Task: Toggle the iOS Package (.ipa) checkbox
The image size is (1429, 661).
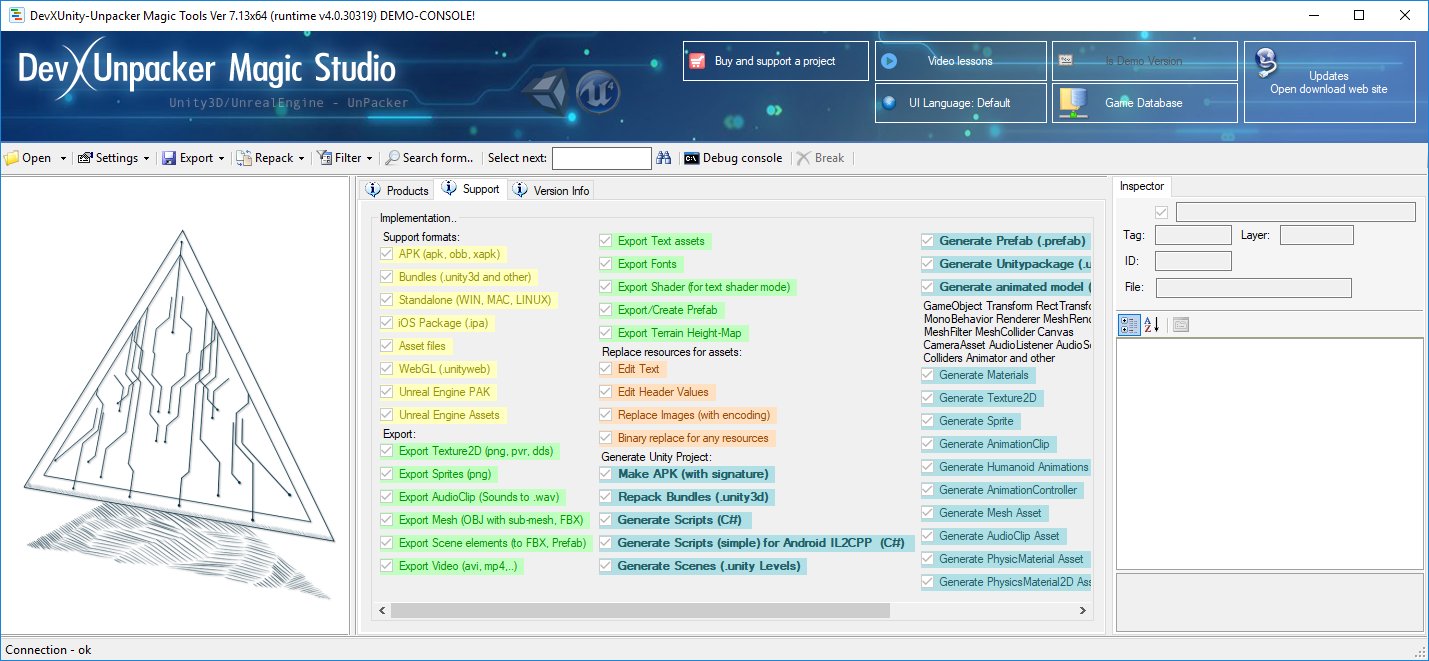Action: point(387,323)
